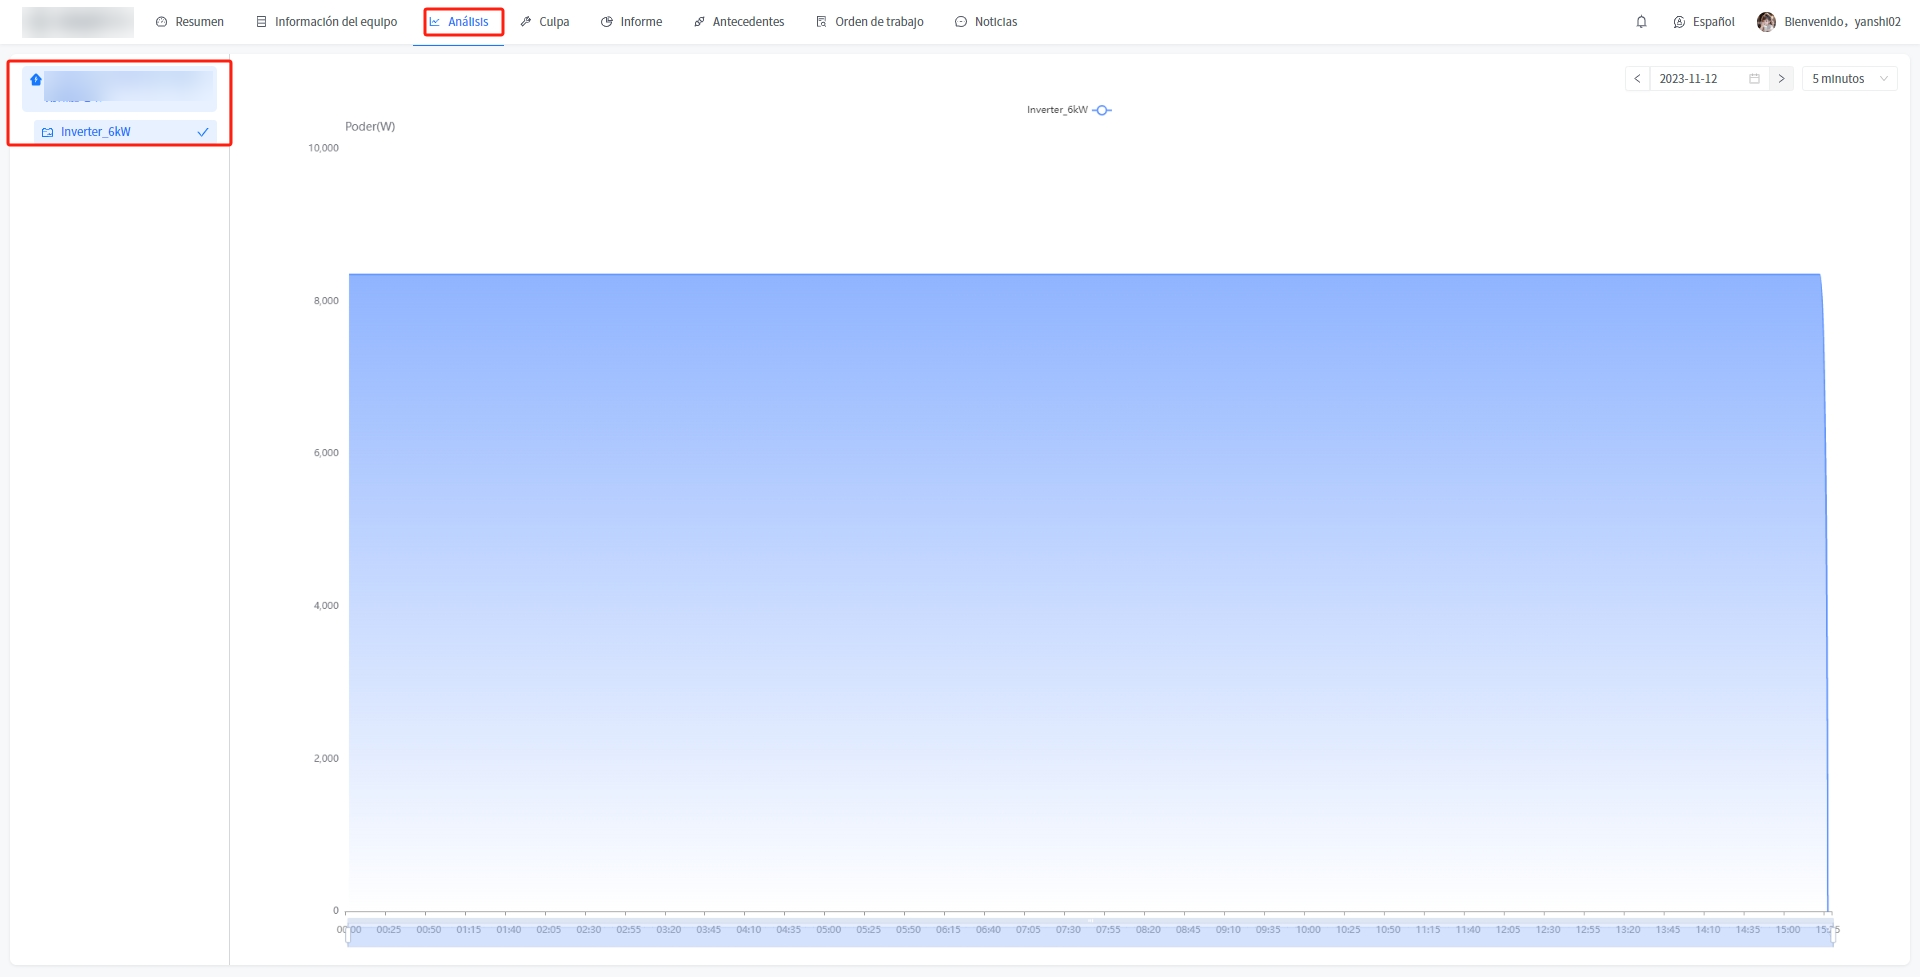The height and width of the screenshot is (977, 1920).
Task: Select the Inverter_6kW tree item
Action: click(96, 132)
